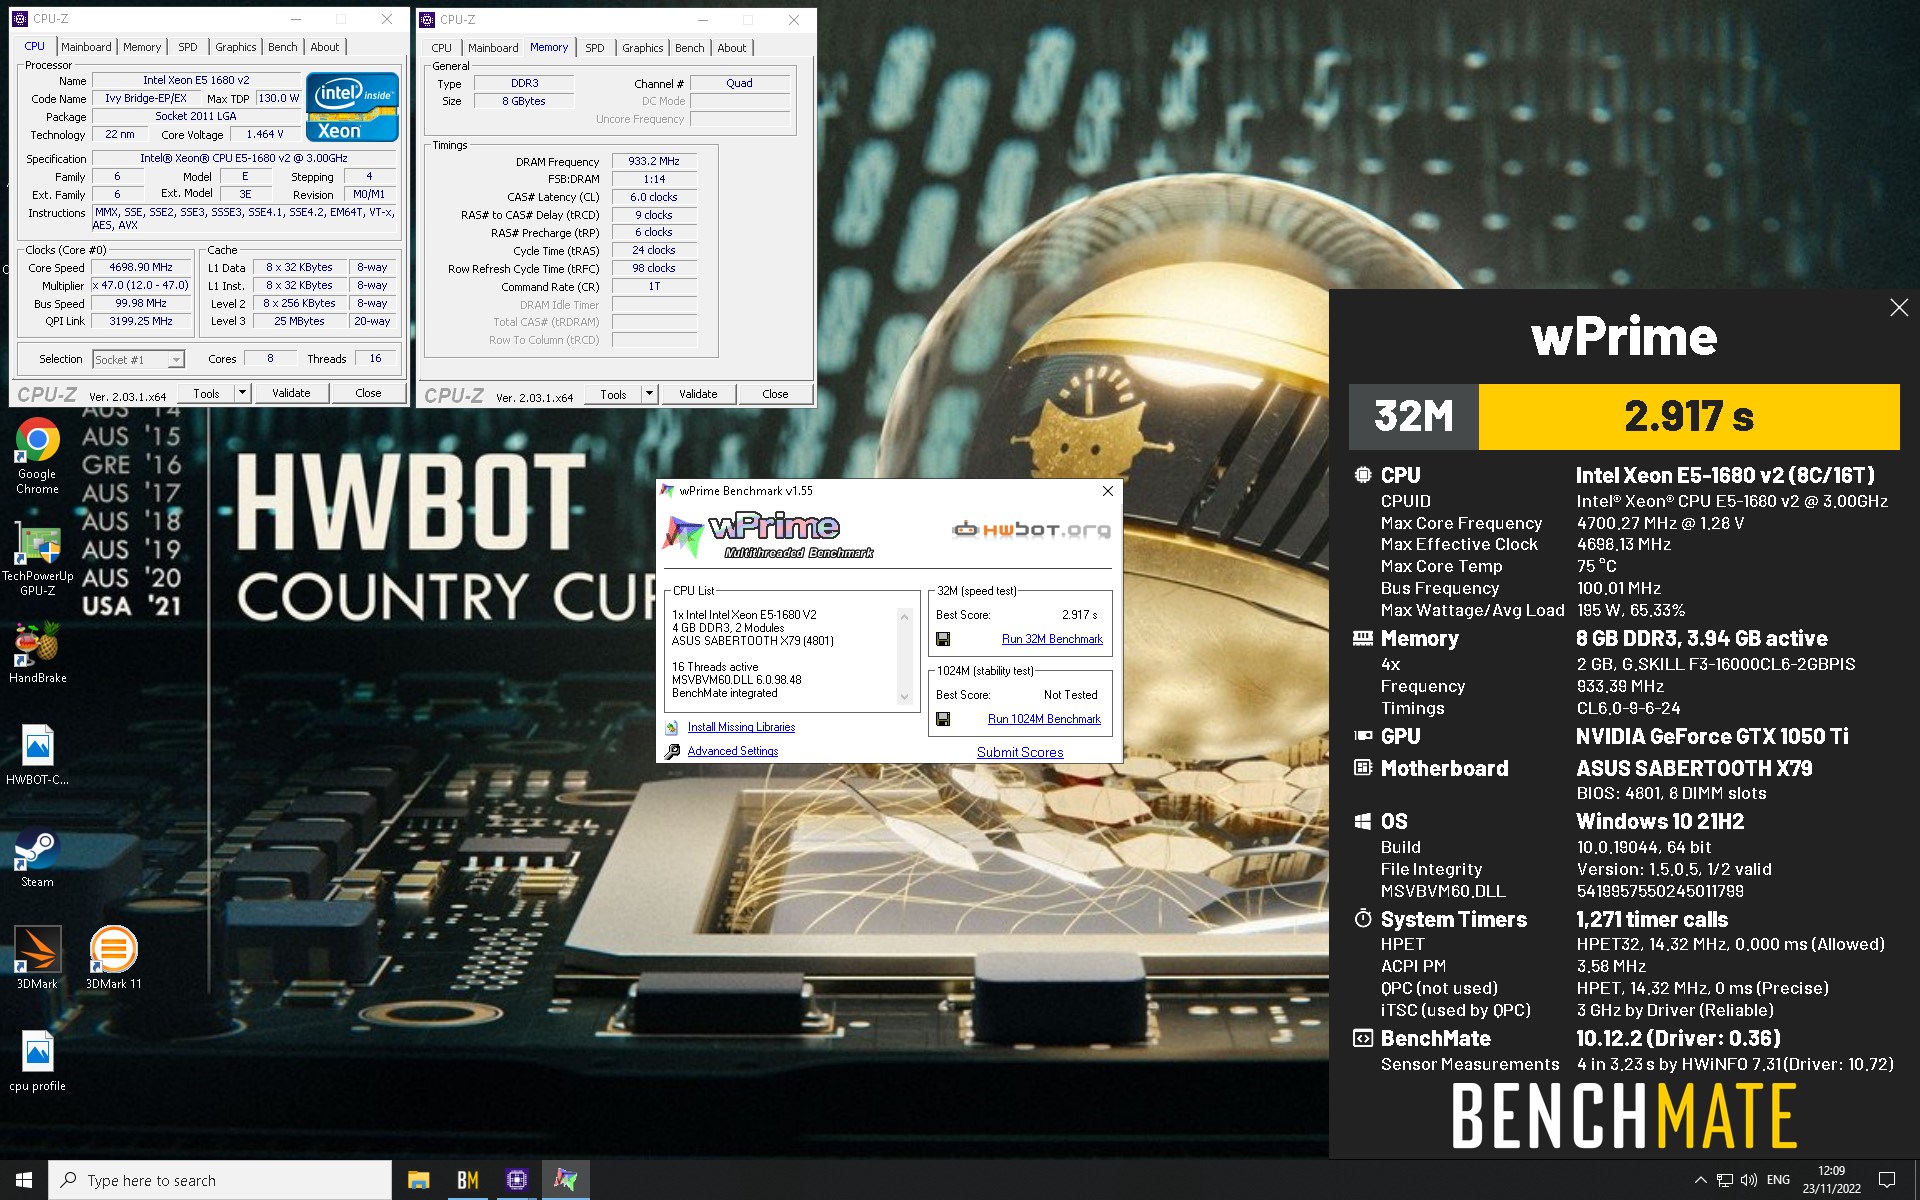Click Install Missing Libraries icon in wPrime
The image size is (1920, 1200).
pyautogui.click(x=672, y=727)
